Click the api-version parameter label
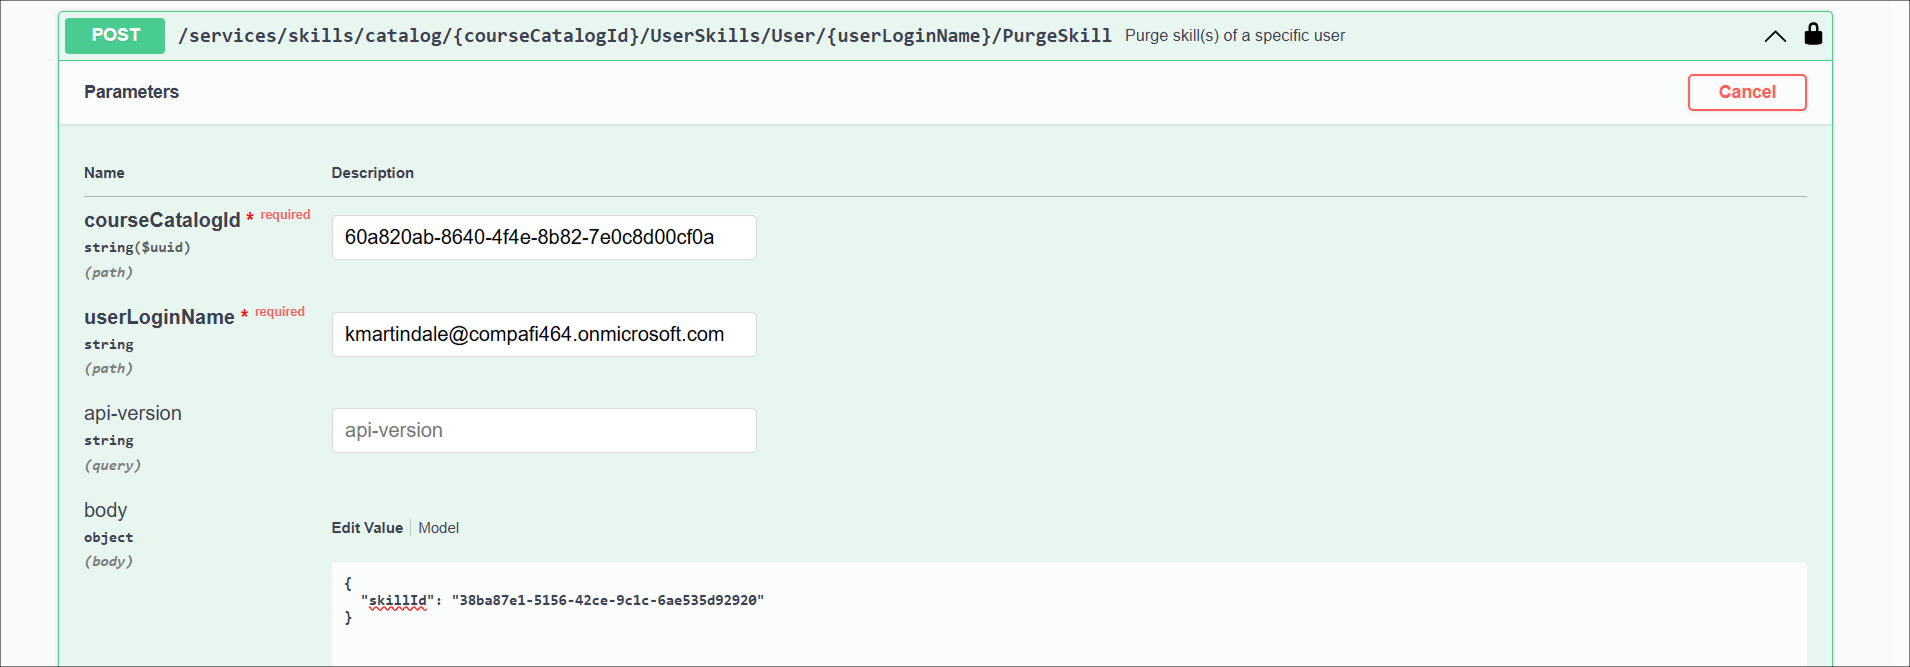 pyautogui.click(x=133, y=414)
